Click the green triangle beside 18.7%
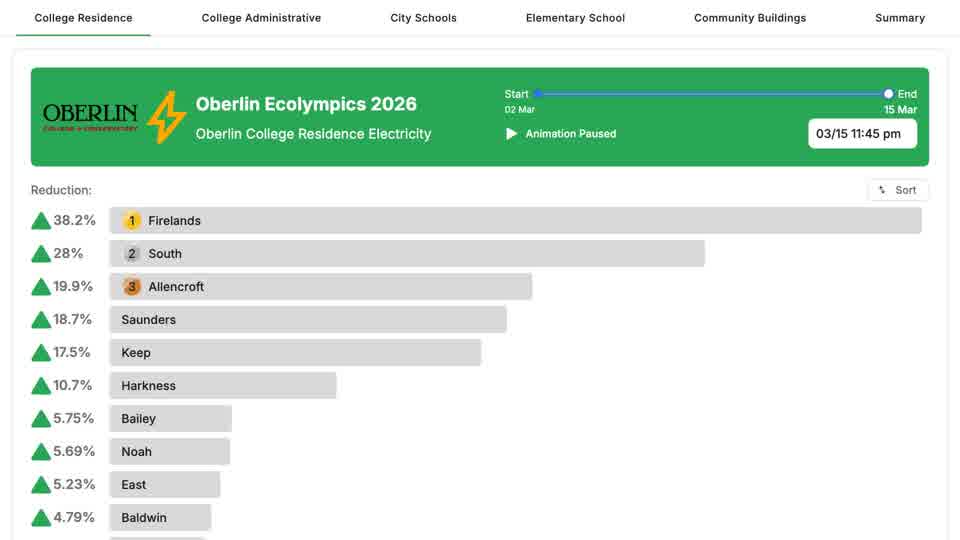 pos(41,320)
